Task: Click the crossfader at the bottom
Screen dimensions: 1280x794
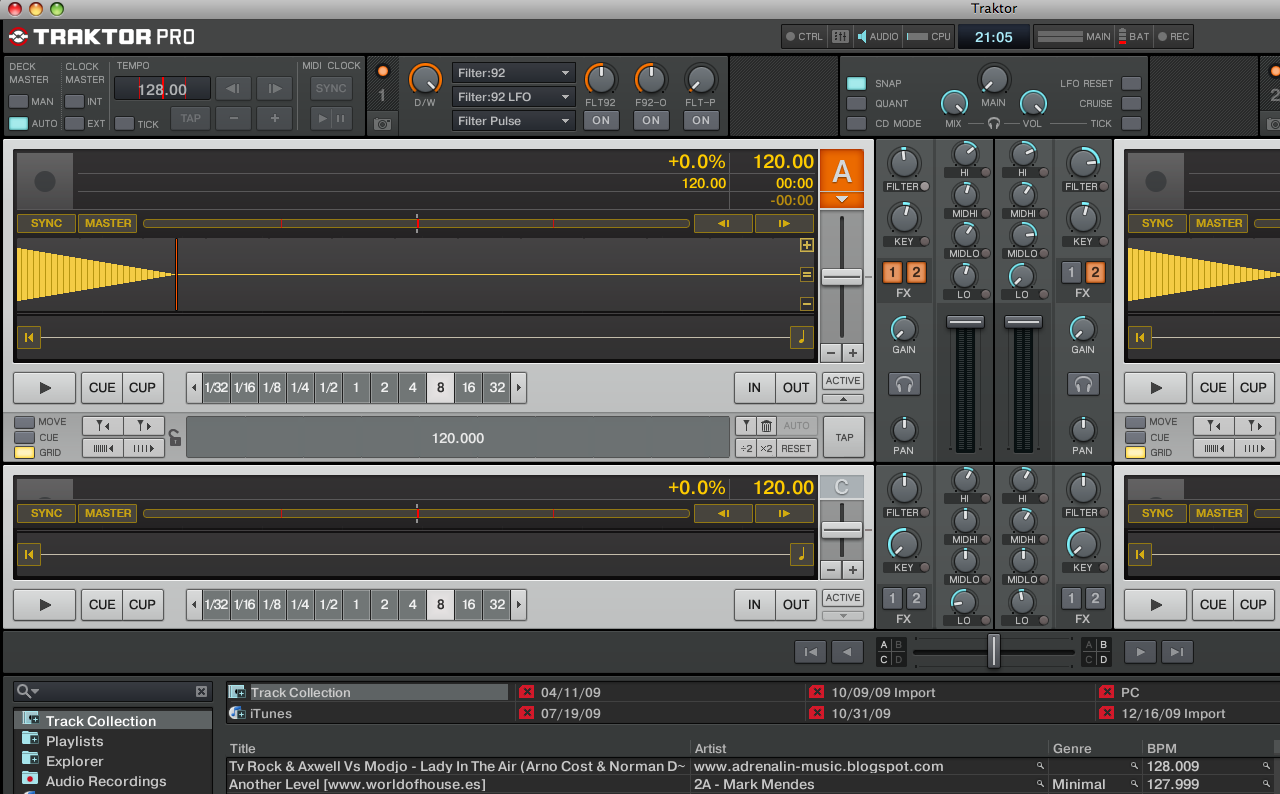Action: (993, 651)
